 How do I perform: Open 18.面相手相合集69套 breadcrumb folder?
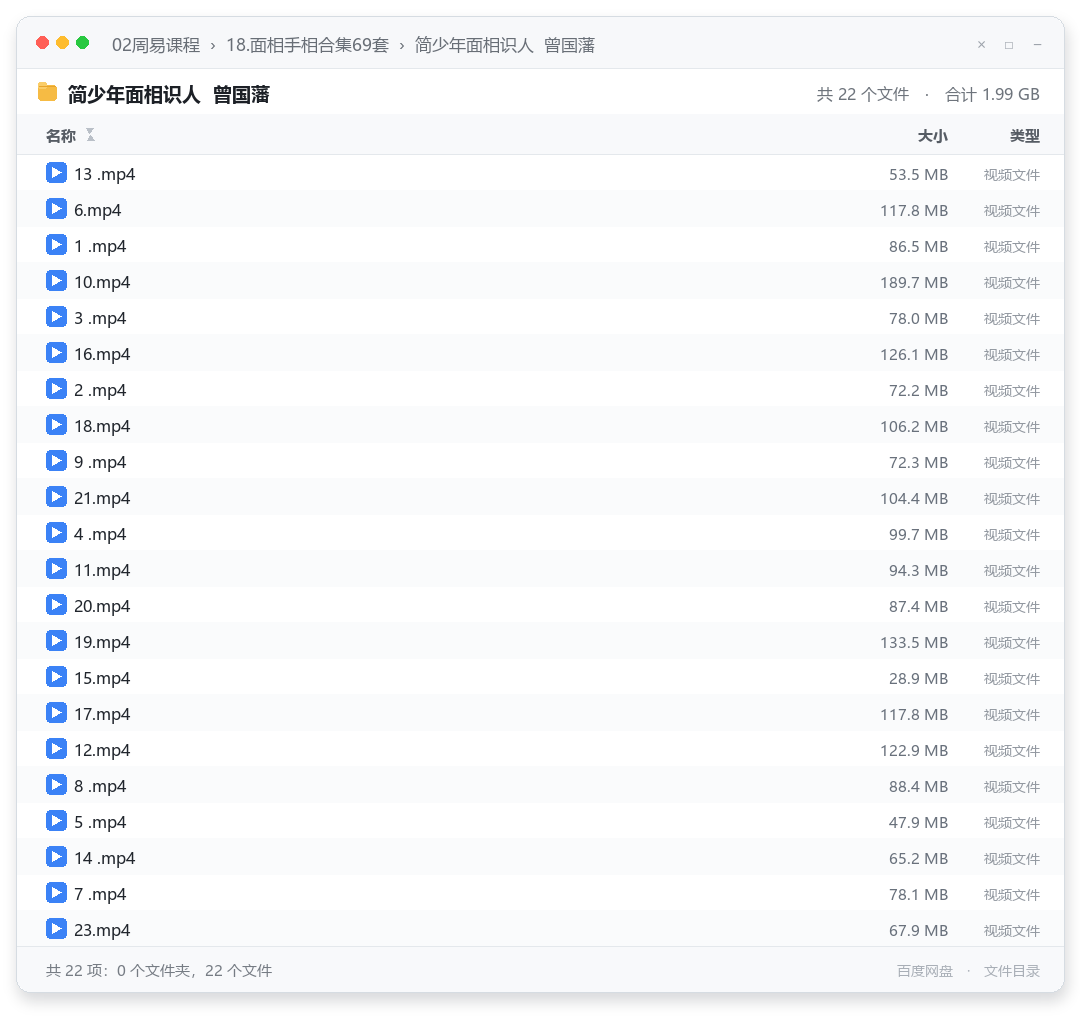[x=308, y=45]
